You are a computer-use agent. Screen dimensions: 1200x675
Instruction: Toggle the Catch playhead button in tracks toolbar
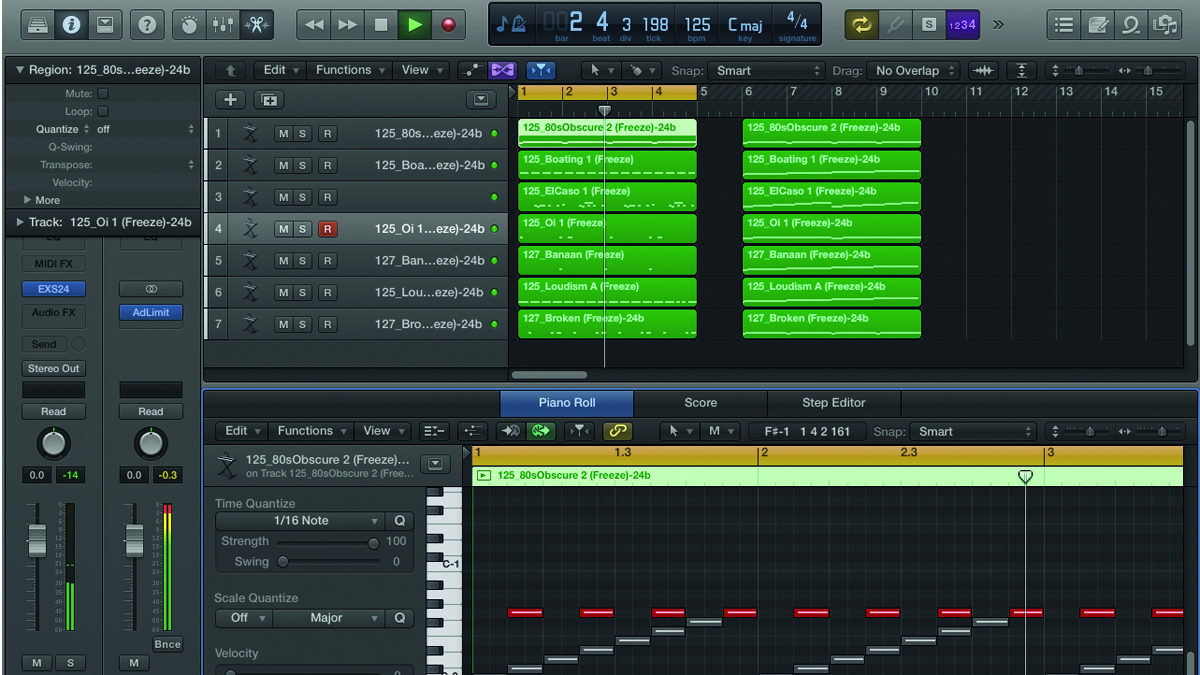click(x=540, y=70)
